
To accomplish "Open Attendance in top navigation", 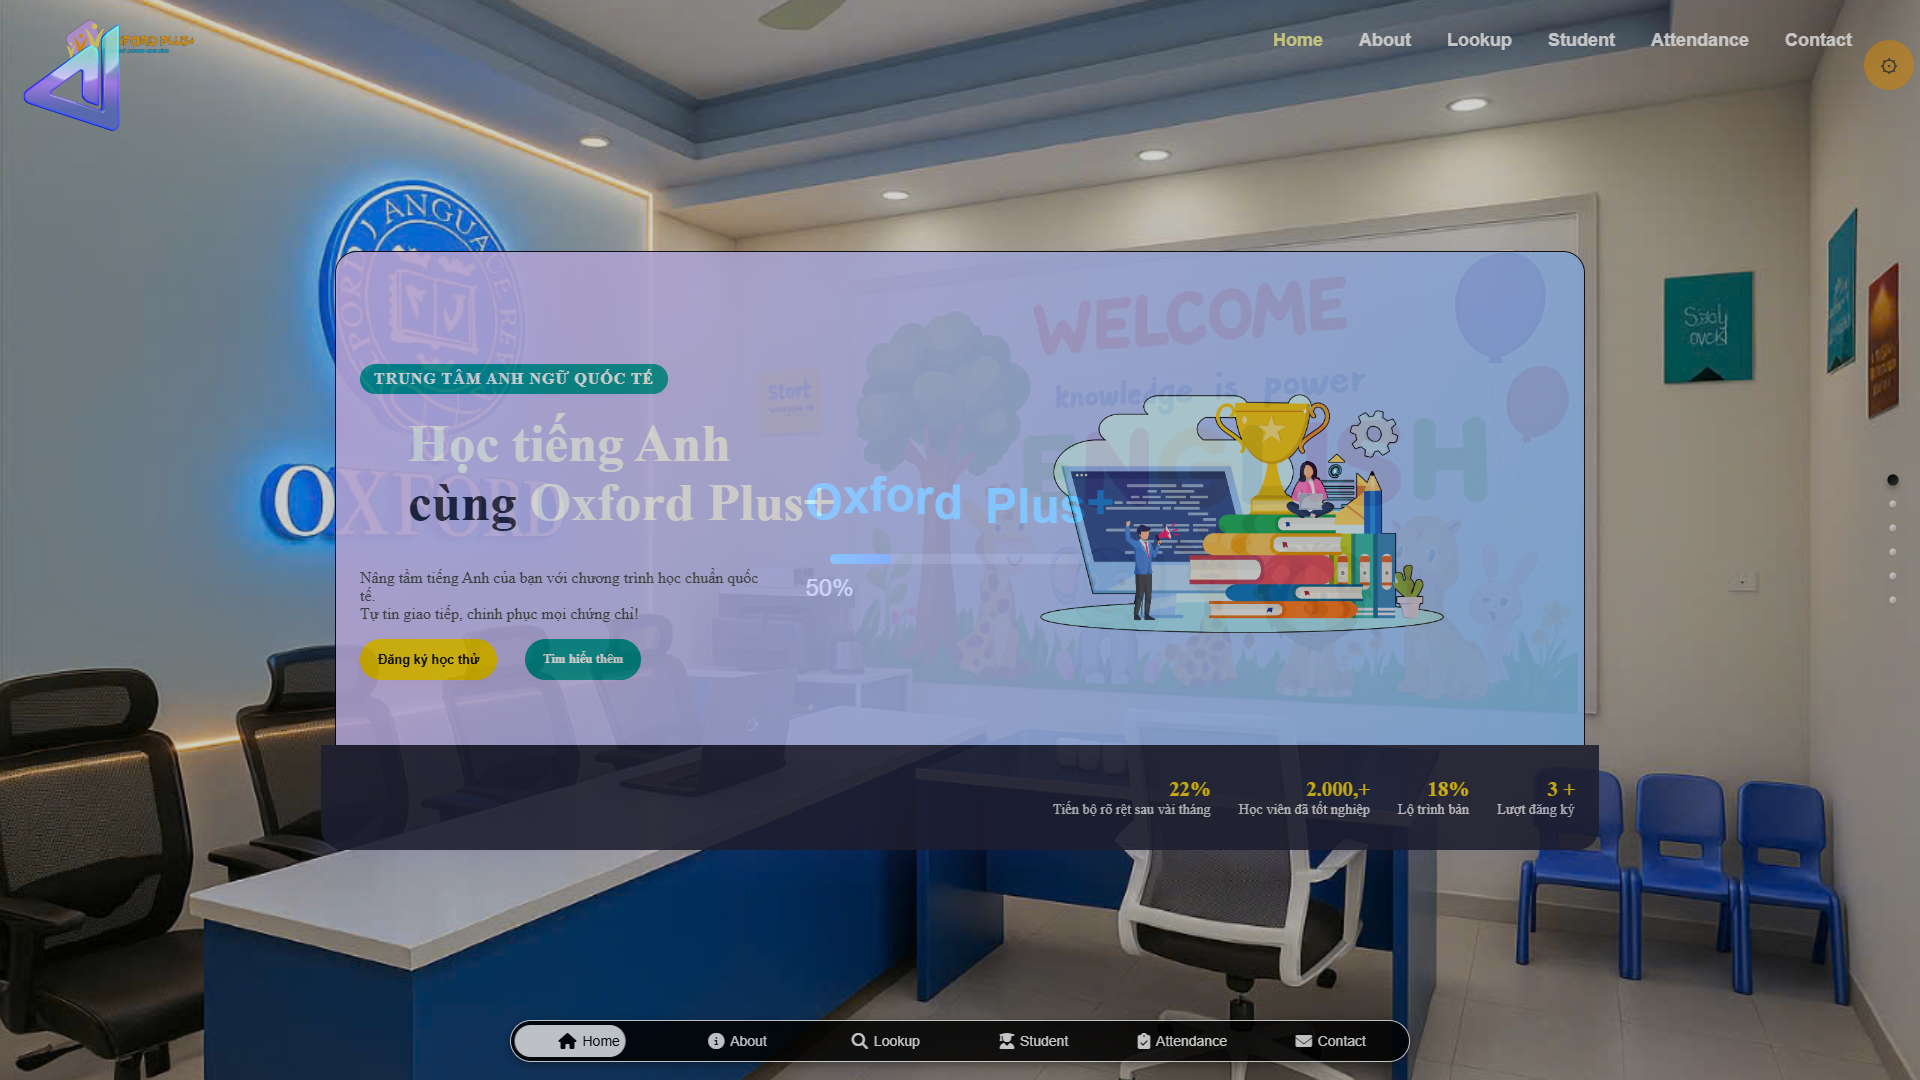I will [x=1699, y=40].
